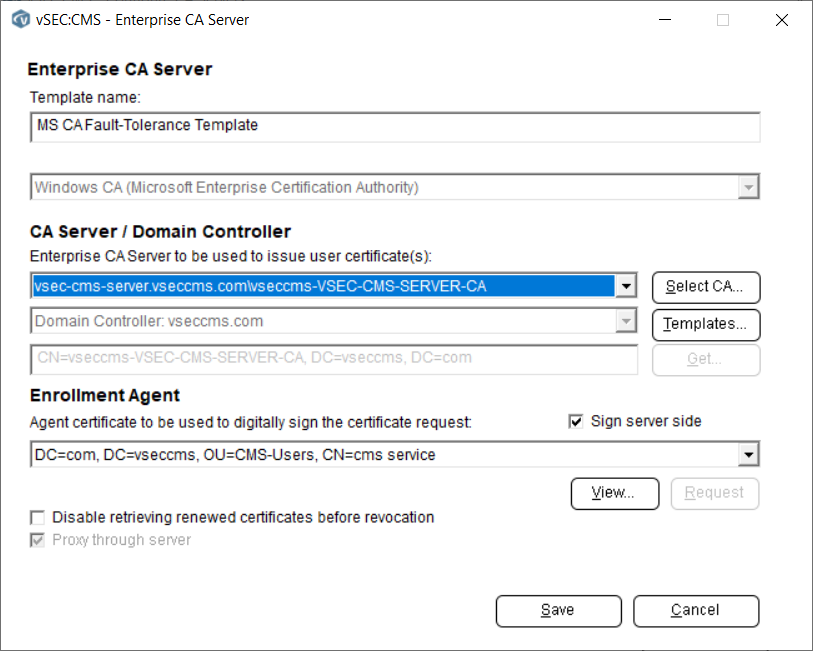Disable the Sign server side option
The width and height of the screenshot is (813, 651).
point(576,421)
